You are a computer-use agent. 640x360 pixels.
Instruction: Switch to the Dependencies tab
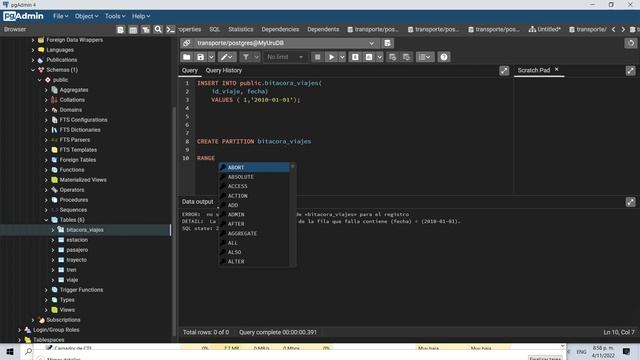tap(280, 29)
